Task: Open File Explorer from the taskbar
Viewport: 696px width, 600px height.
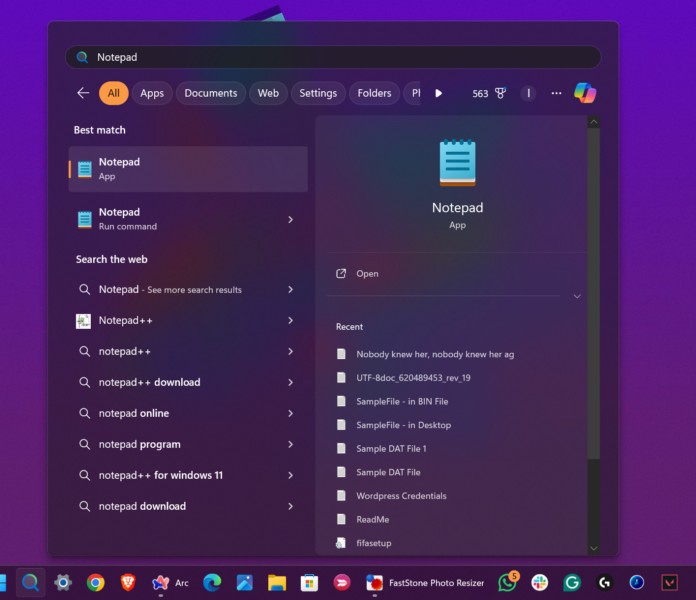Action: 277,583
